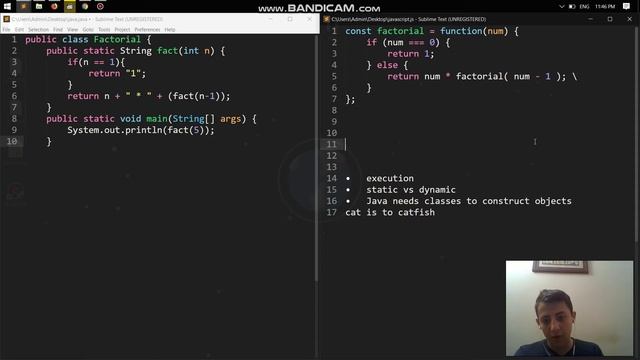Click line number 17 in javascript gutter
640x360 pixels.
331,212
